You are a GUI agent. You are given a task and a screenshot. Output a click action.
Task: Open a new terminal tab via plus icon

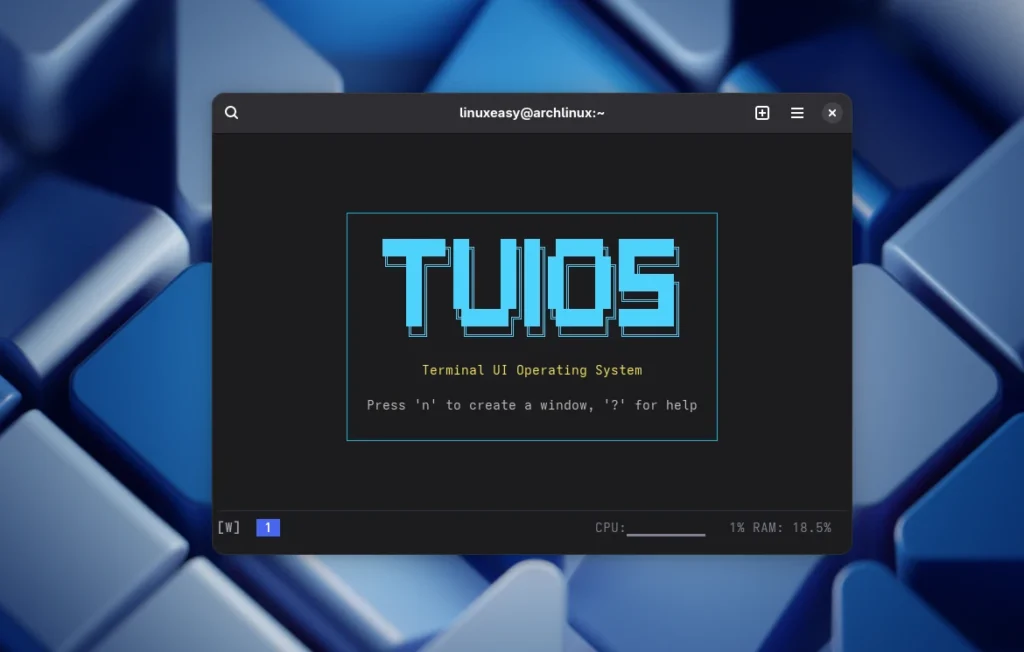click(x=761, y=113)
